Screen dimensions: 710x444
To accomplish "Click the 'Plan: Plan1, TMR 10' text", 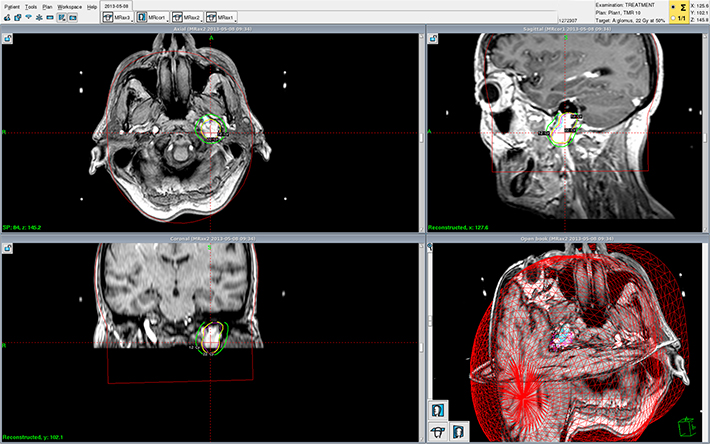I will (x=618, y=13).
